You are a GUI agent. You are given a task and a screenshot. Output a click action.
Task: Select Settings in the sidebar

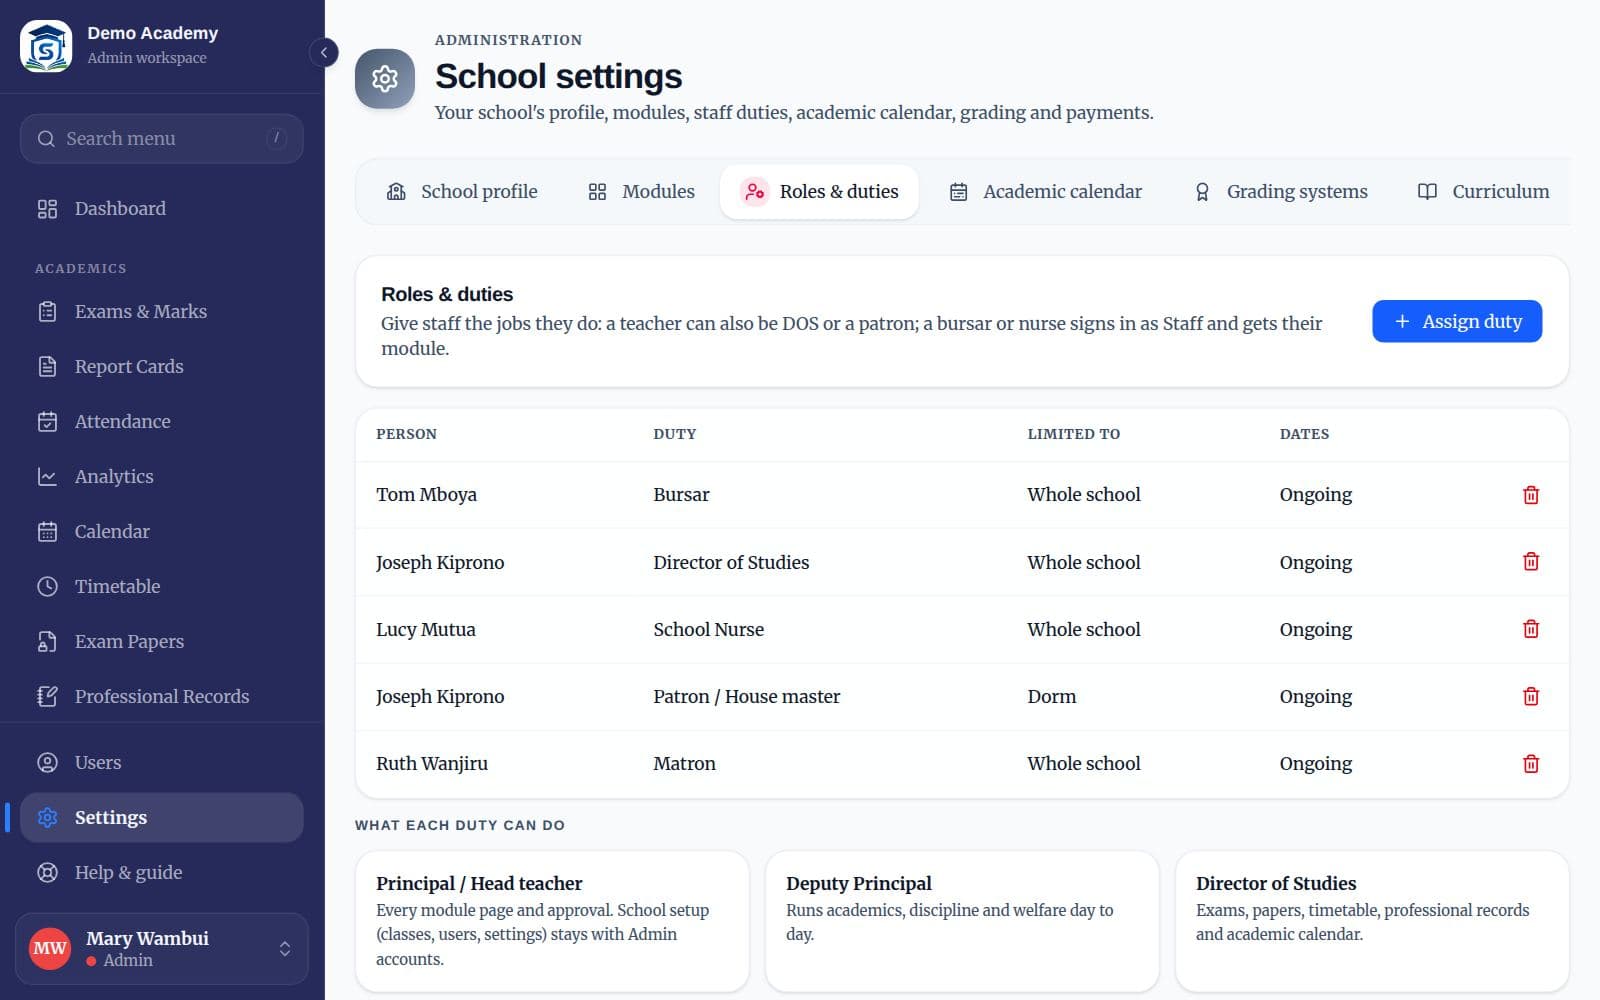161,817
